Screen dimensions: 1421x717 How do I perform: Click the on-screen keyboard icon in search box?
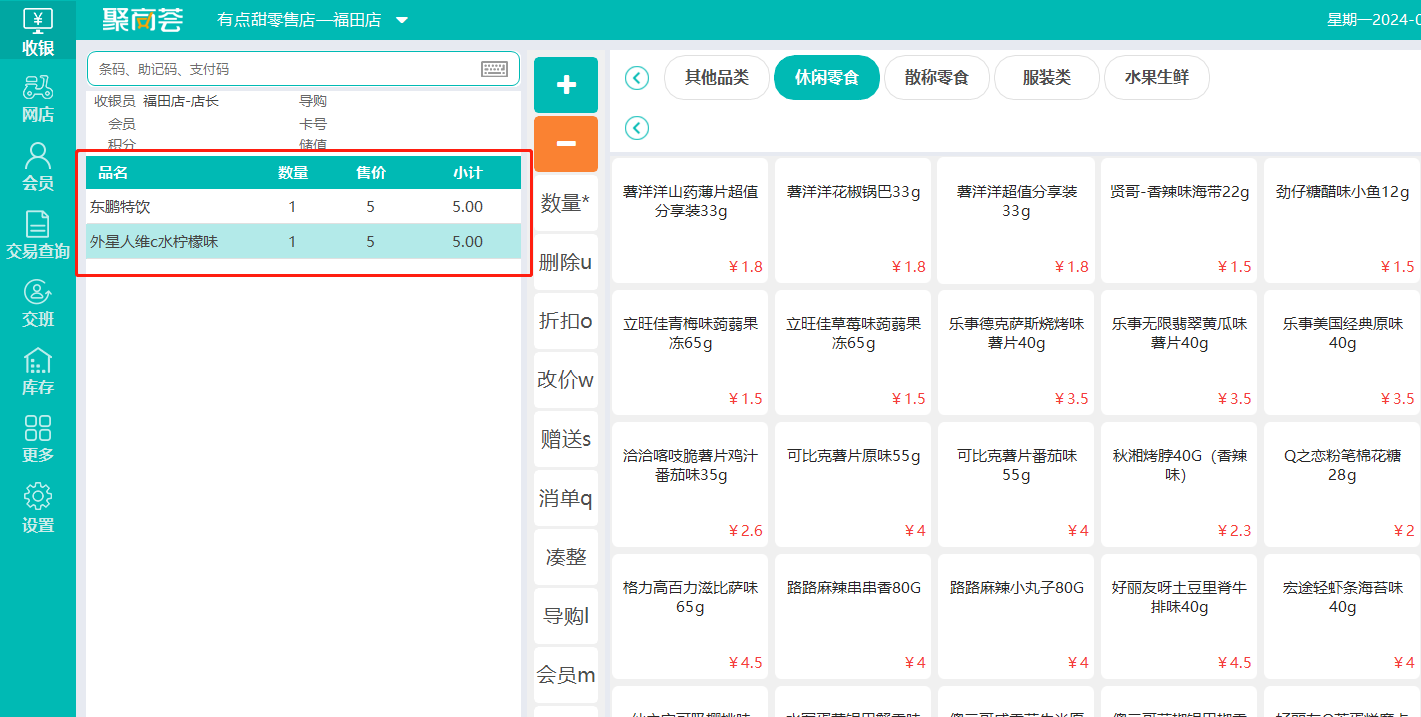494,69
